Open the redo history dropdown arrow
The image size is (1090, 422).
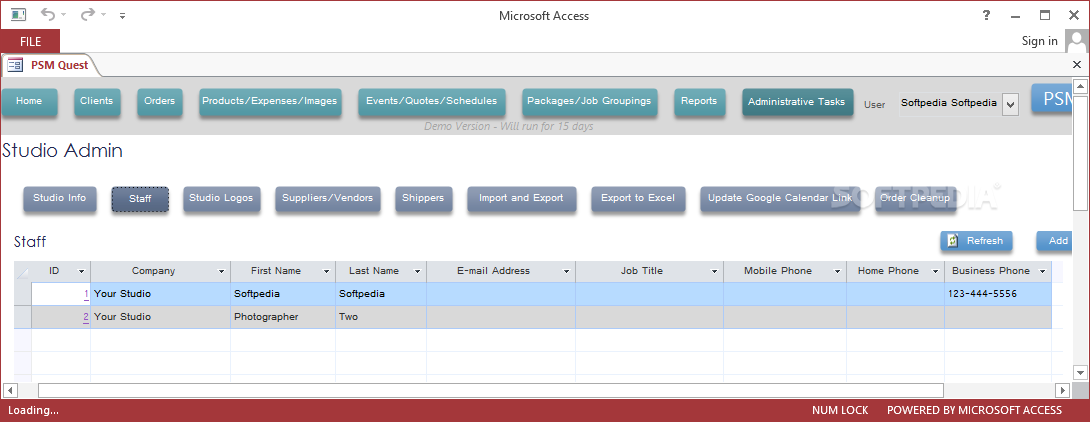click(x=103, y=15)
